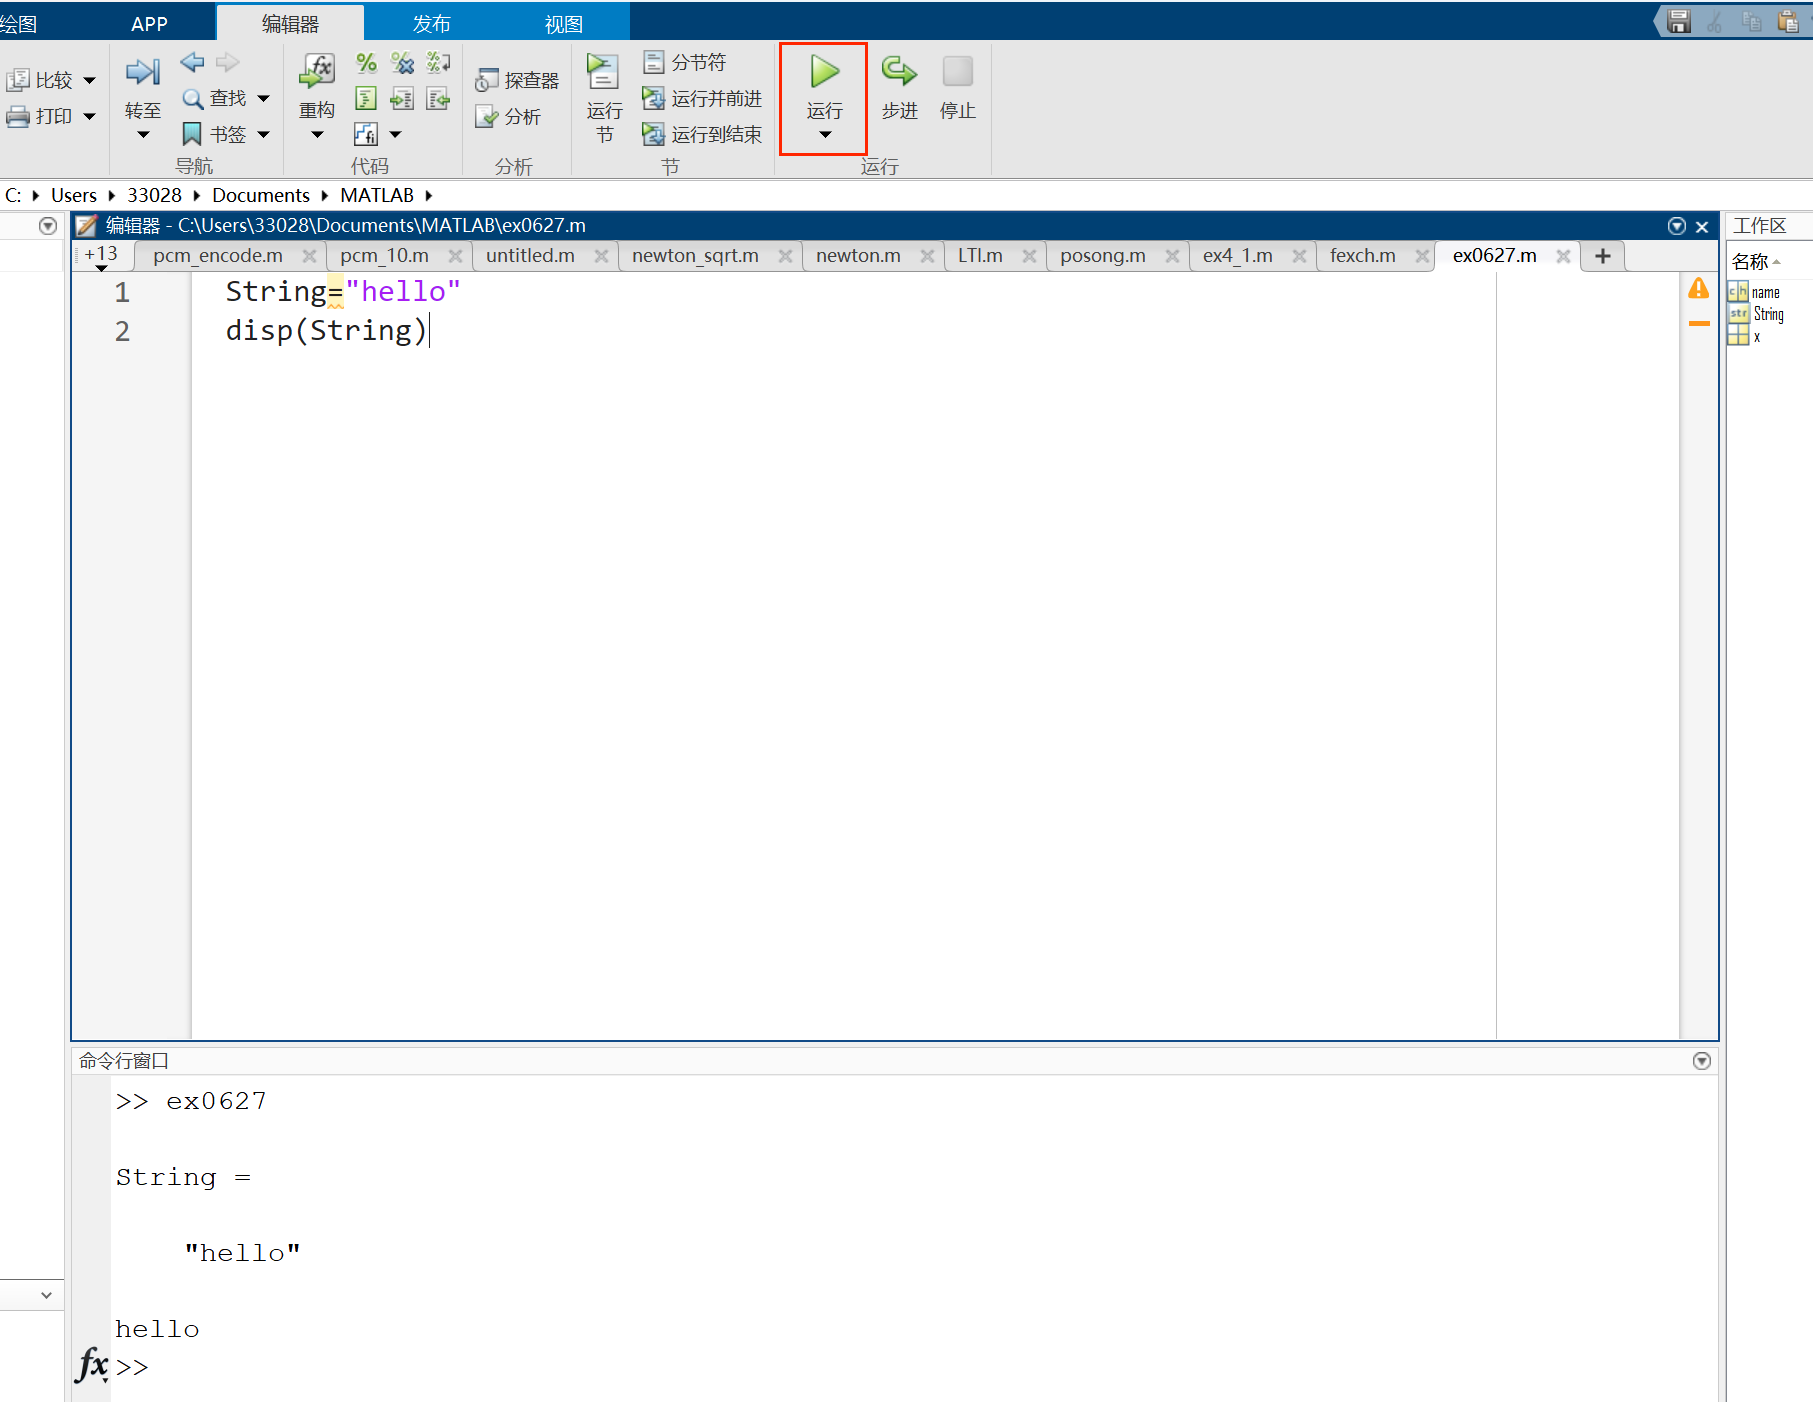Close the ex0627.m tab
Image resolution: width=1813 pixels, height=1402 pixels.
(1563, 256)
